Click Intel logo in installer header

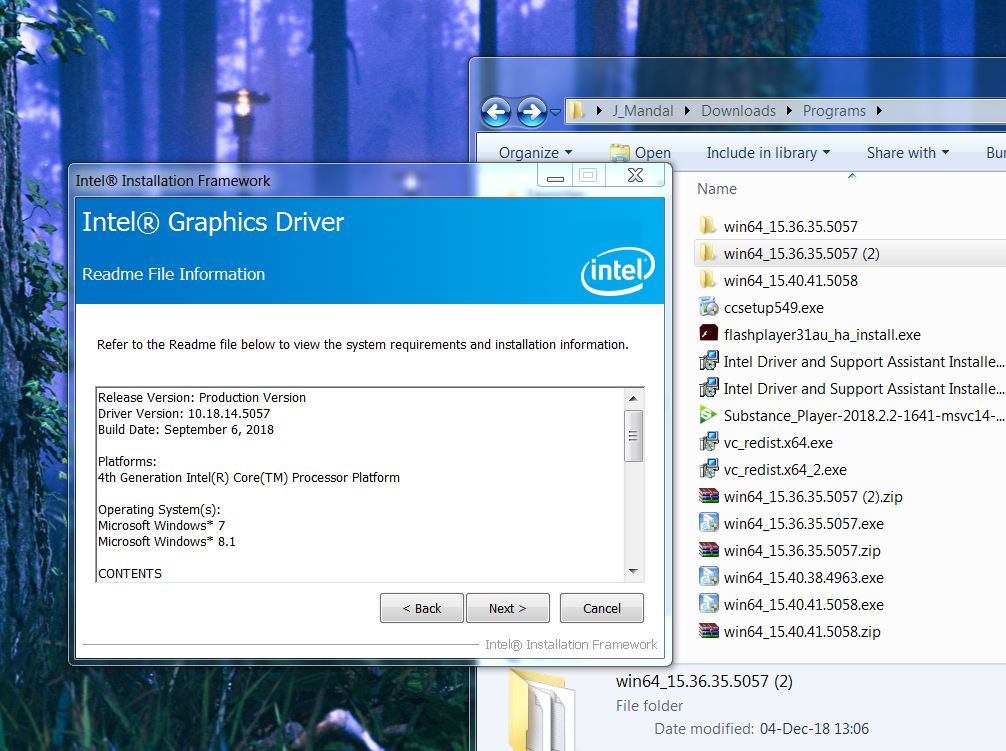pos(618,271)
